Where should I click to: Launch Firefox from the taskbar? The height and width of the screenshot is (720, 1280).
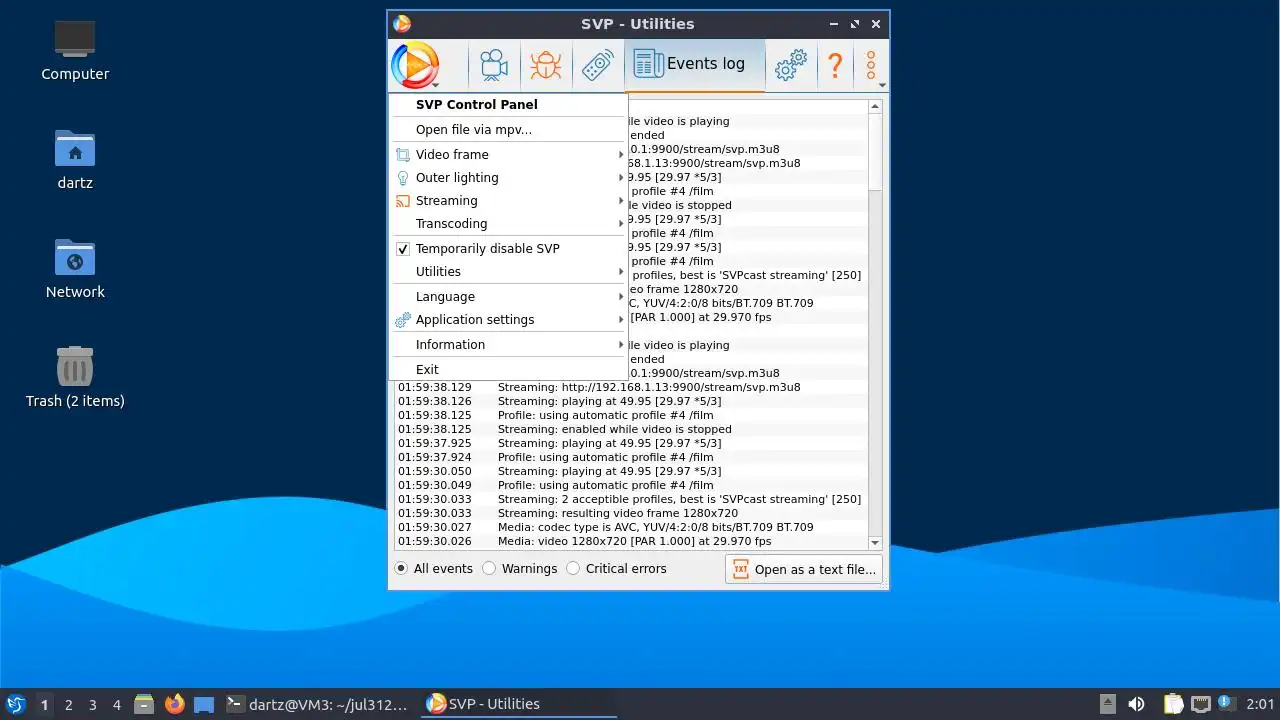(x=175, y=704)
